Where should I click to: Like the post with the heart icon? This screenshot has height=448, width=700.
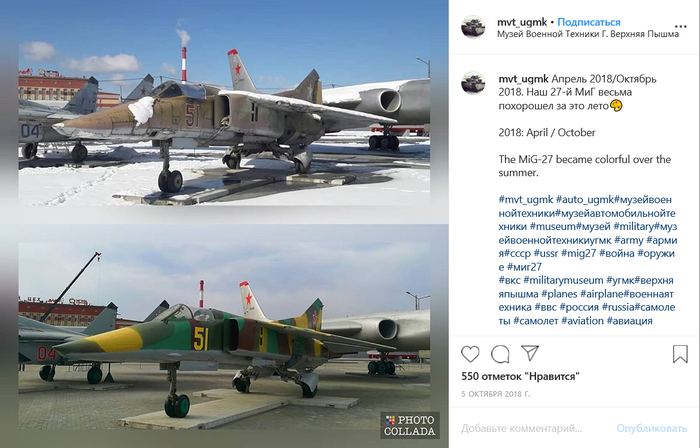pyautogui.click(x=470, y=354)
